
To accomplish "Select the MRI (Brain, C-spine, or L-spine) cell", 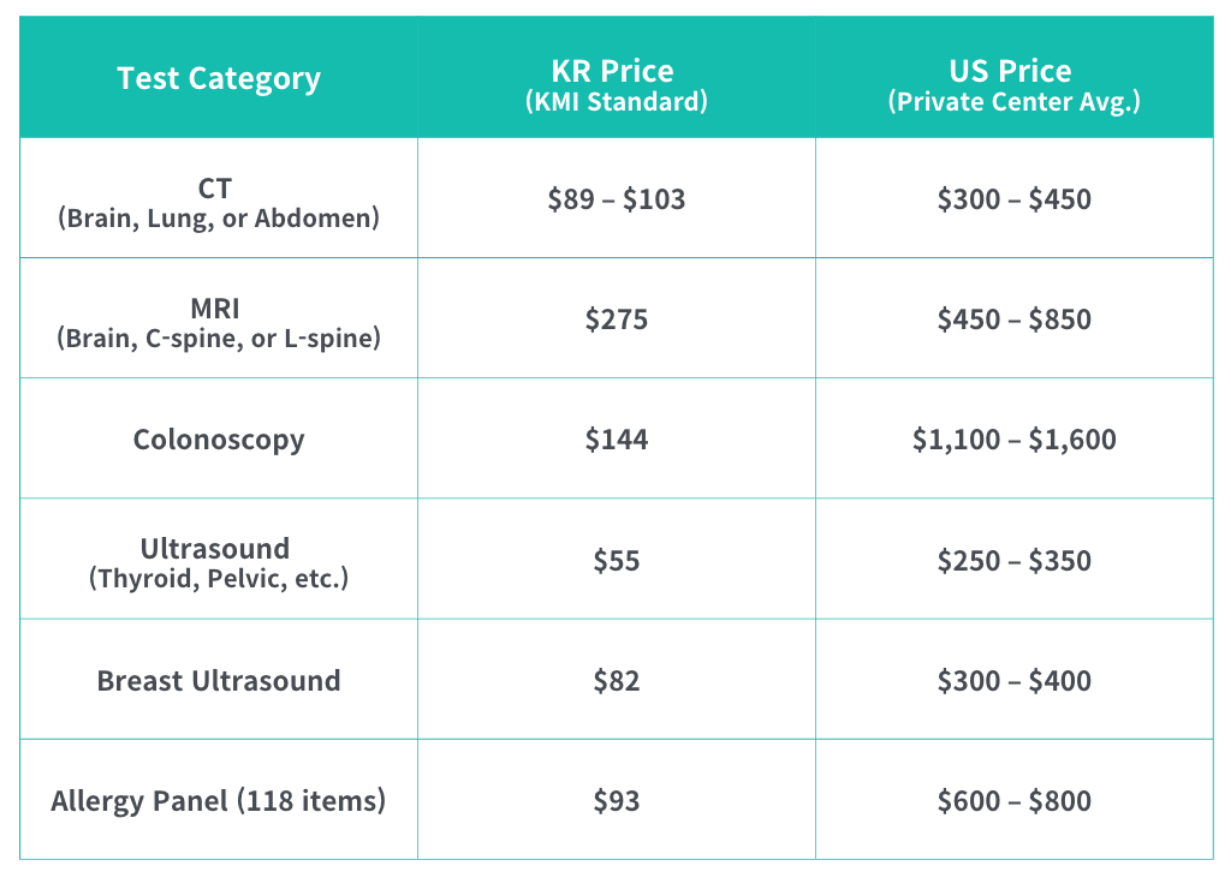I will click(219, 325).
